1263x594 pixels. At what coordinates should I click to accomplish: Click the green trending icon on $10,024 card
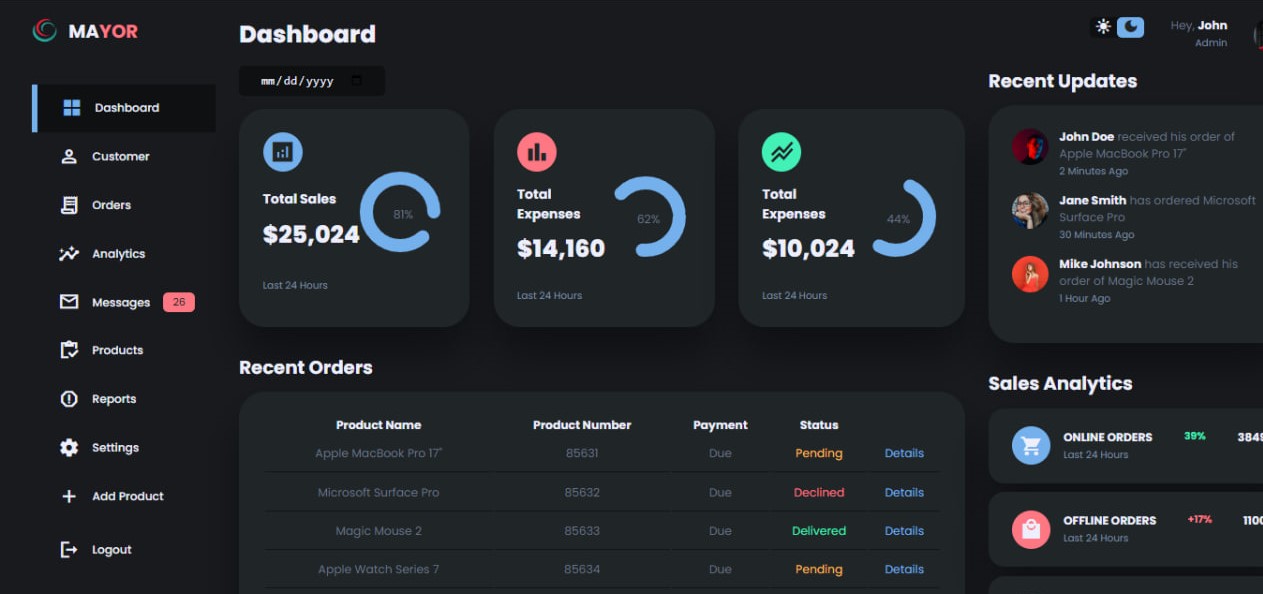(782, 152)
